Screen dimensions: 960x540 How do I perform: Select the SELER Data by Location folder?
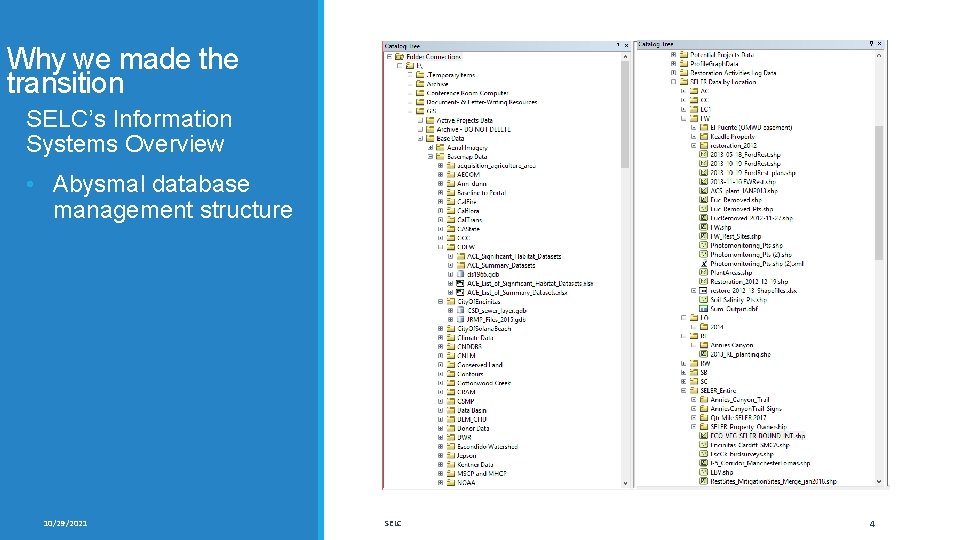[x=723, y=81]
